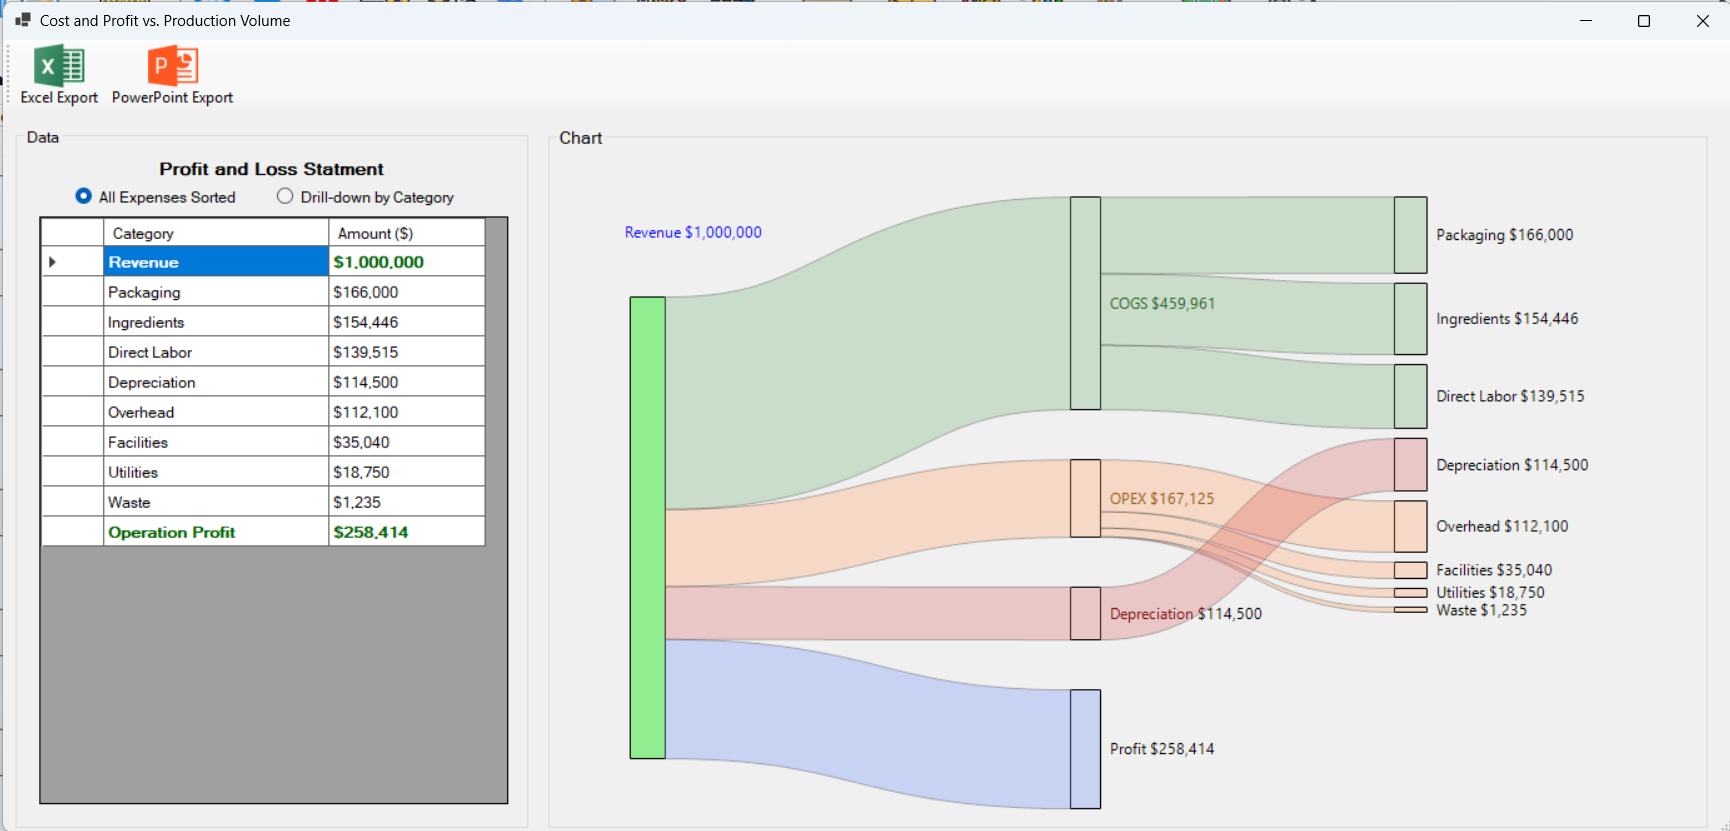Select the Packaging row in table
This screenshot has height=831, width=1730.
tap(215, 292)
